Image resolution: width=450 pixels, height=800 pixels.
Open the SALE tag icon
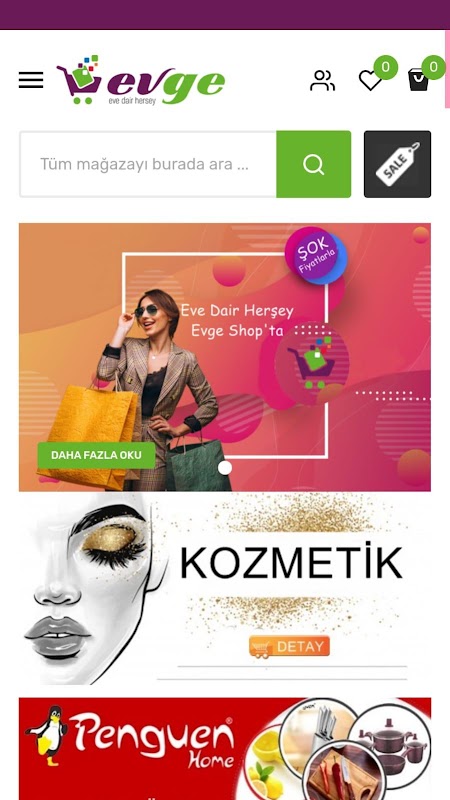pos(397,164)
